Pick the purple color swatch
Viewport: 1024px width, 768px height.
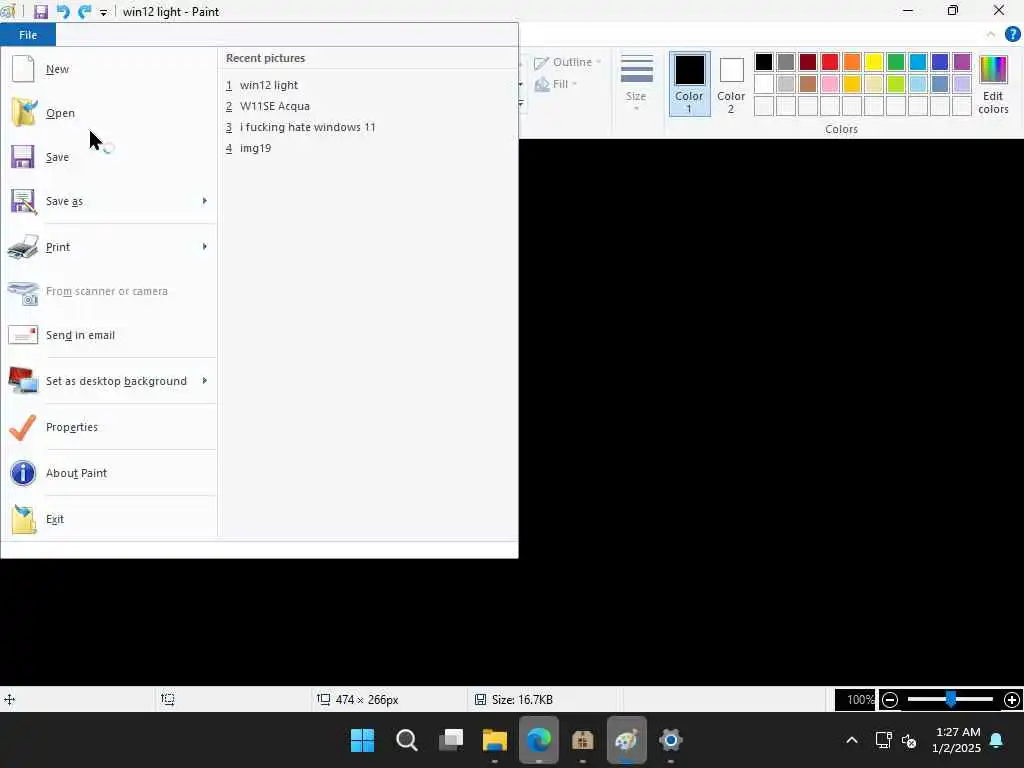pyautogui.click(x=962, y=62)
